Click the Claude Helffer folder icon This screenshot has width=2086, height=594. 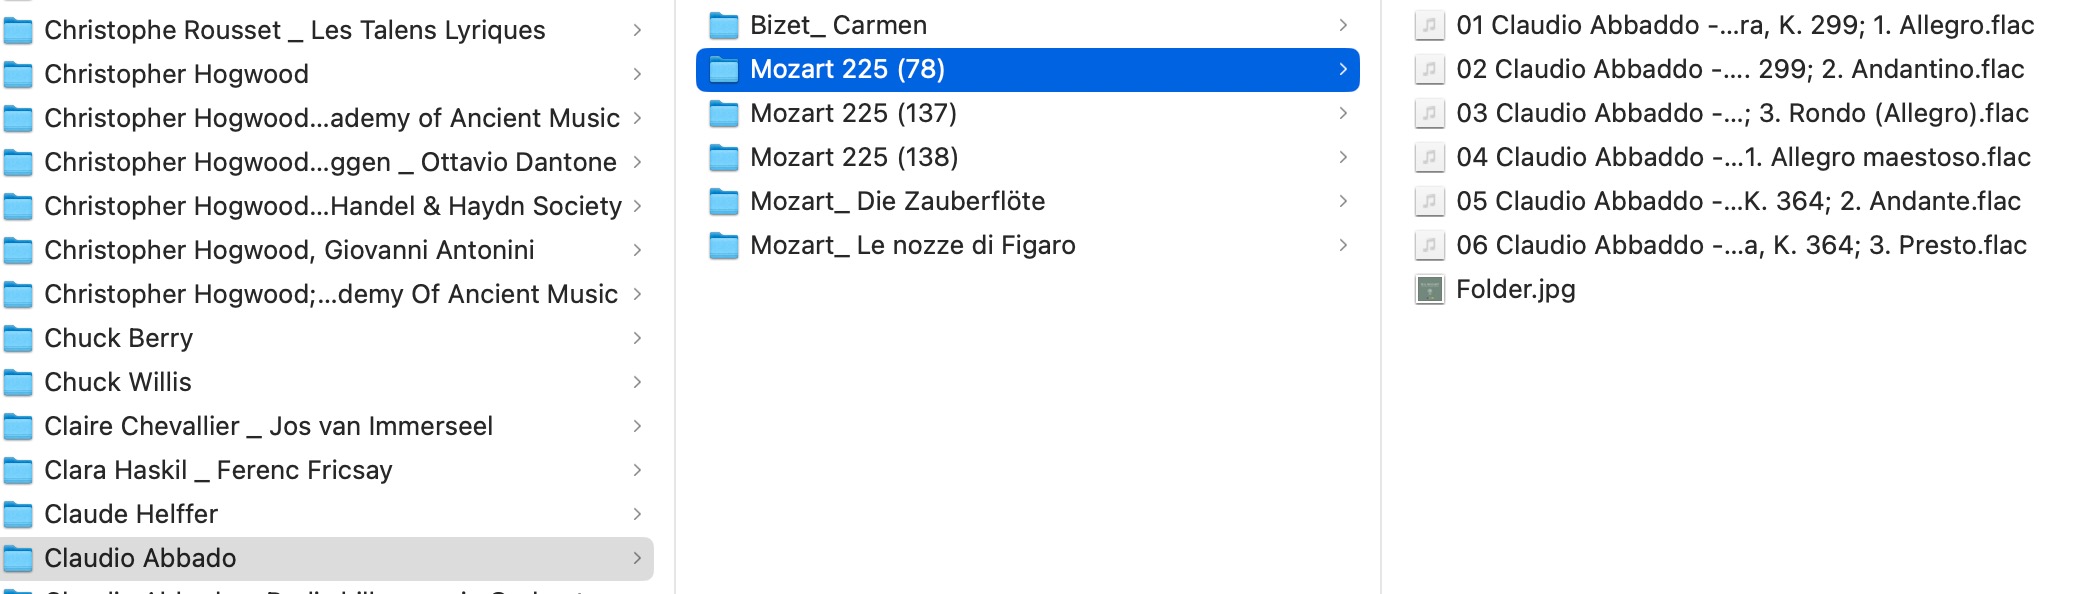coord(18,515)
